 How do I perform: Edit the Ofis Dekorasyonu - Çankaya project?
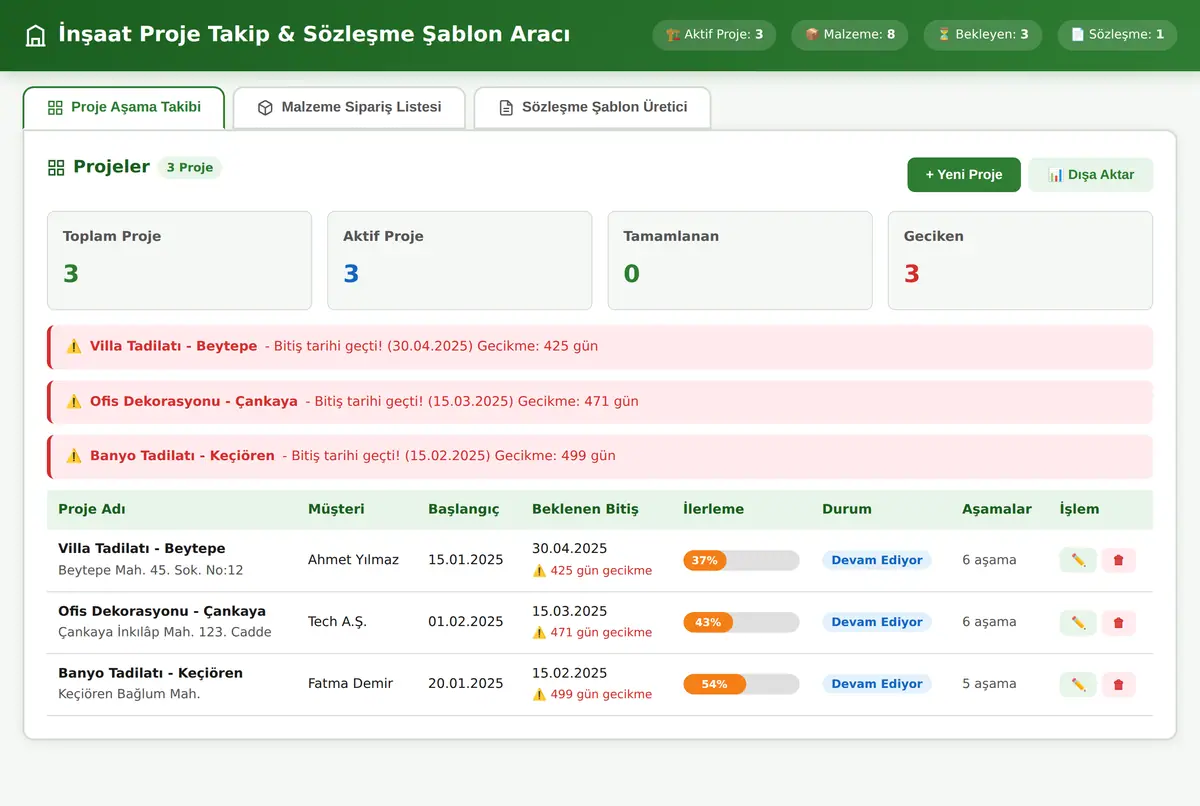tap(1078, 622)
